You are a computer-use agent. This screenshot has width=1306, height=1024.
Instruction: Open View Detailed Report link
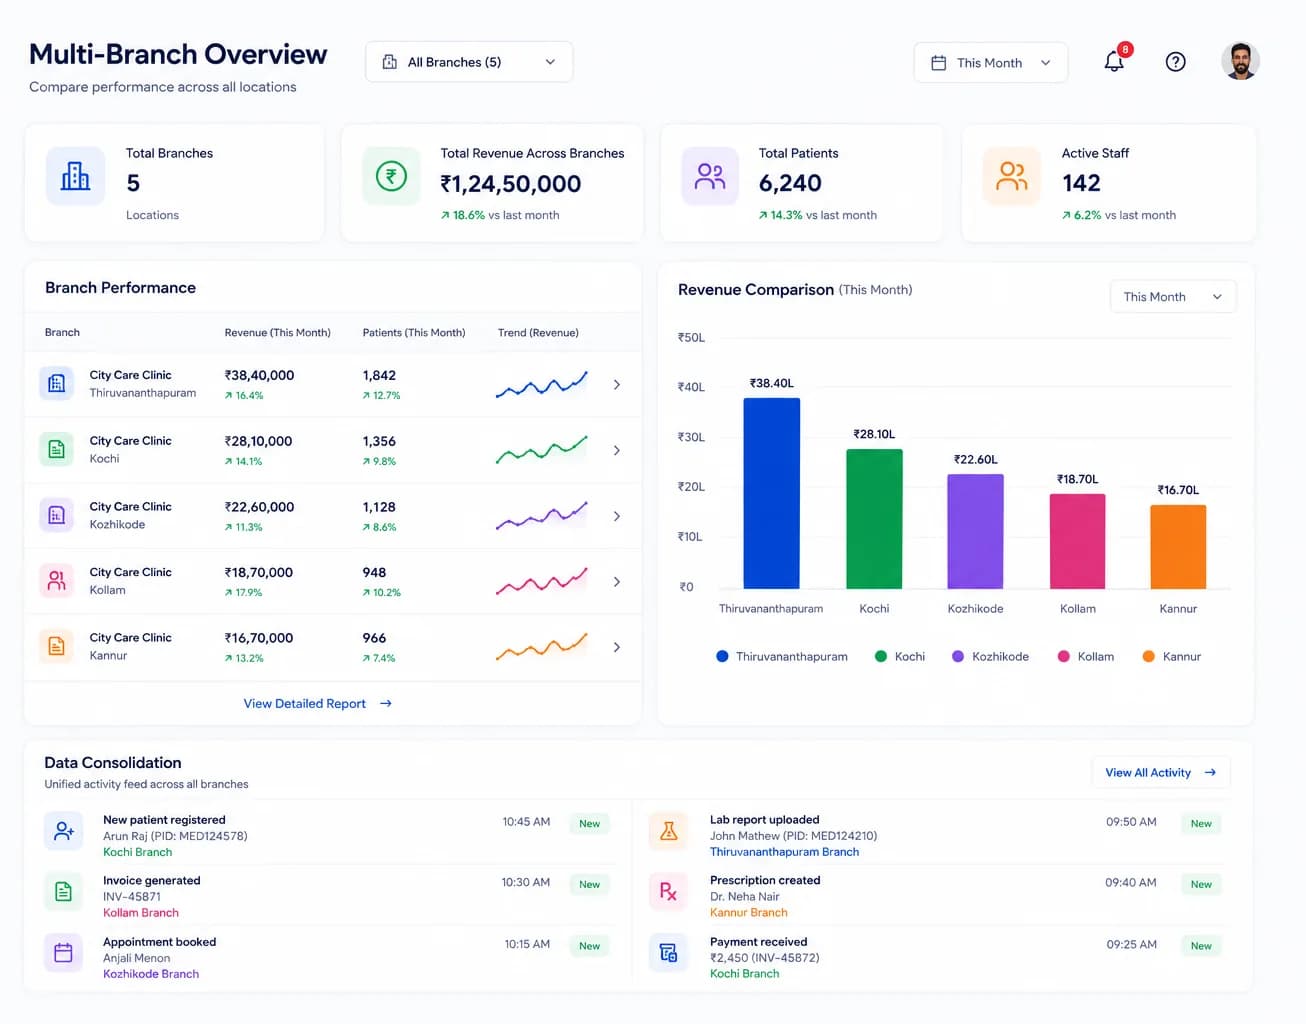pyautogui.click(x=317, y=704)
